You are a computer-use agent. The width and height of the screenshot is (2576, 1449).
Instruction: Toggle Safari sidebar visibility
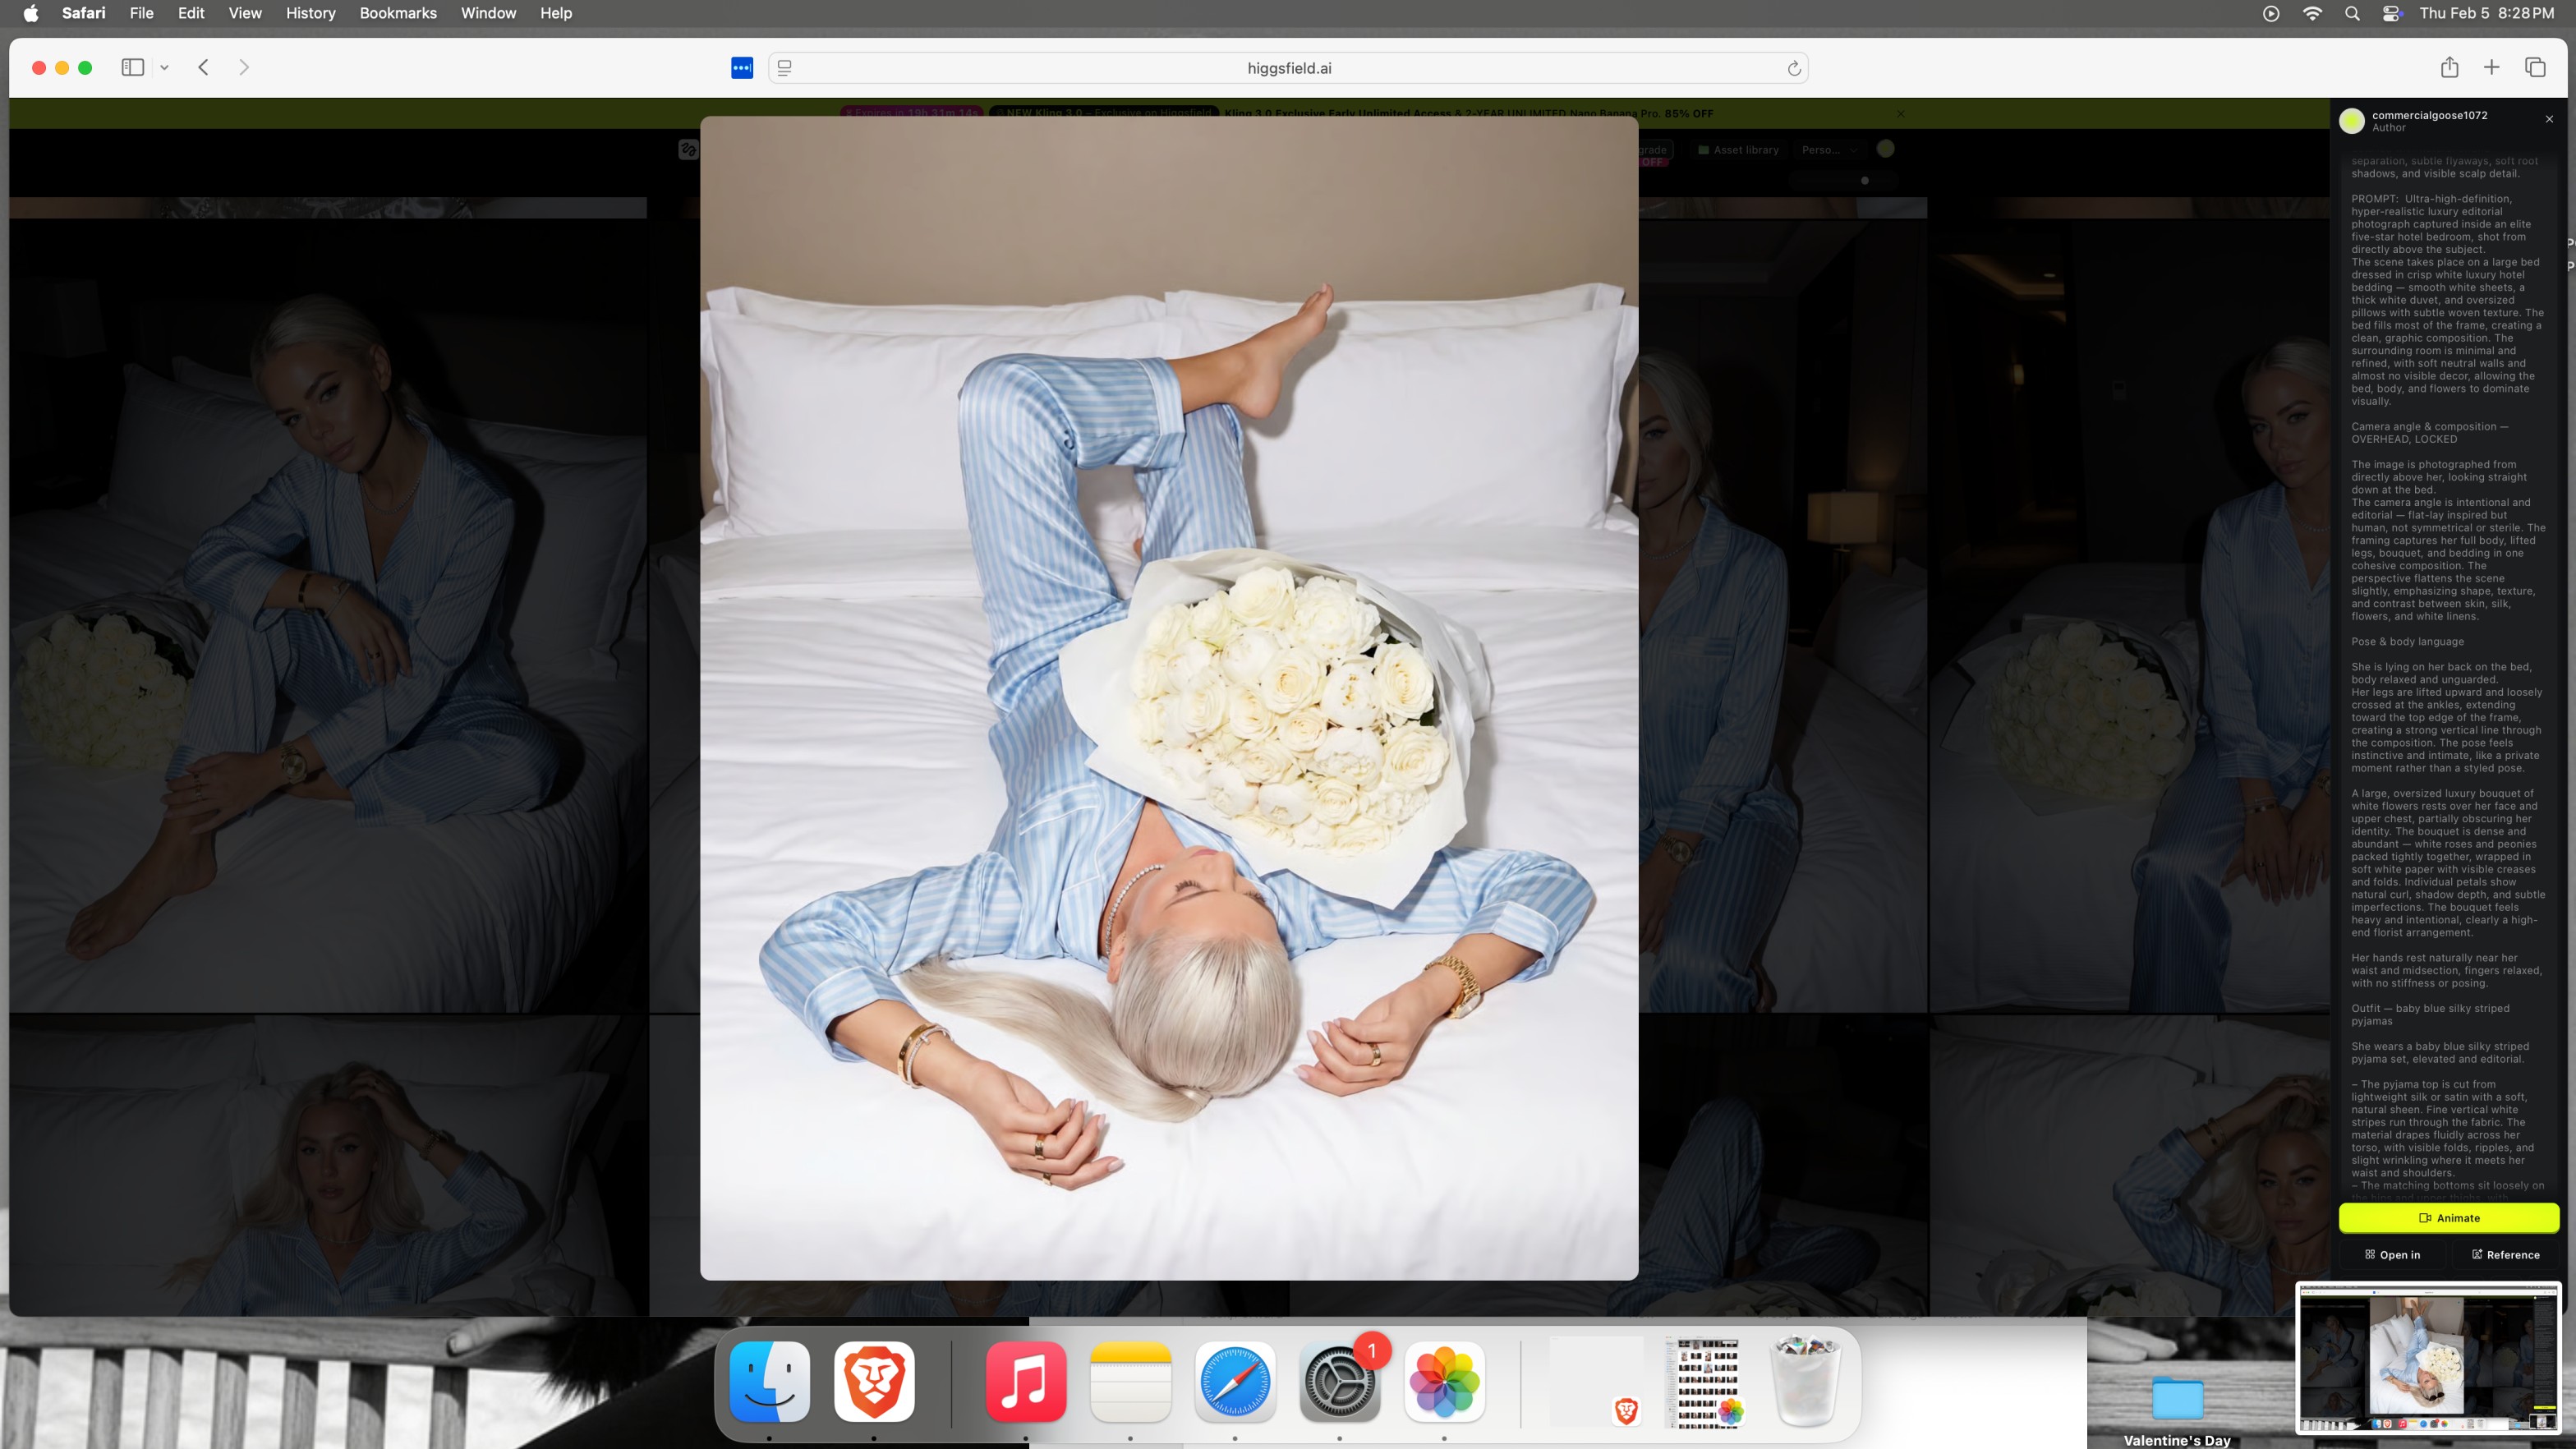(133, 67)
